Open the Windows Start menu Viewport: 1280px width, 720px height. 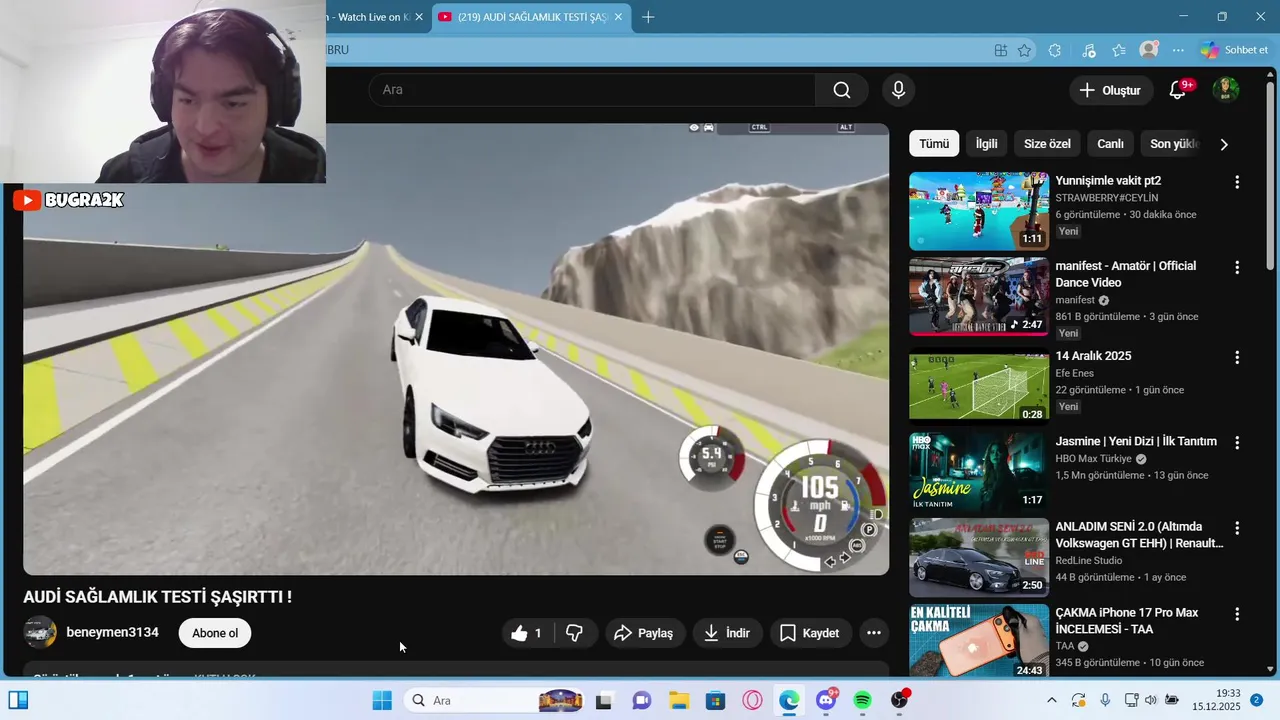click(x=382, y=700)
